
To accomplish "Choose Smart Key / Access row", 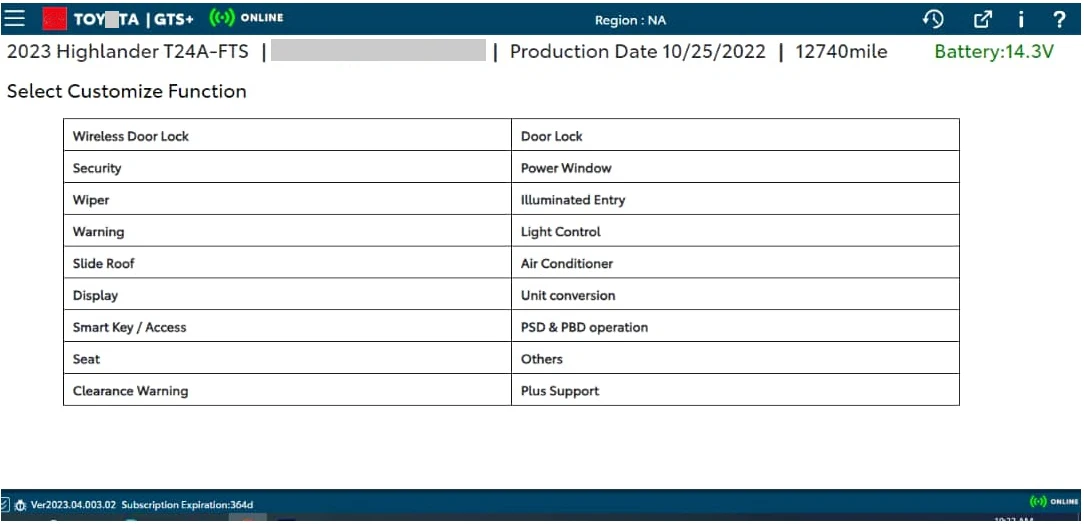I will click(287, 326).
